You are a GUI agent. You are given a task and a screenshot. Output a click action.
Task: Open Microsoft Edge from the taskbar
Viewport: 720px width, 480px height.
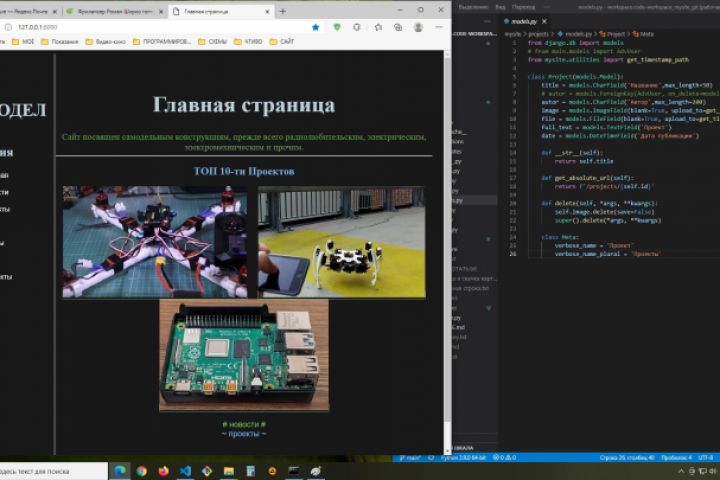click(120, 471)
